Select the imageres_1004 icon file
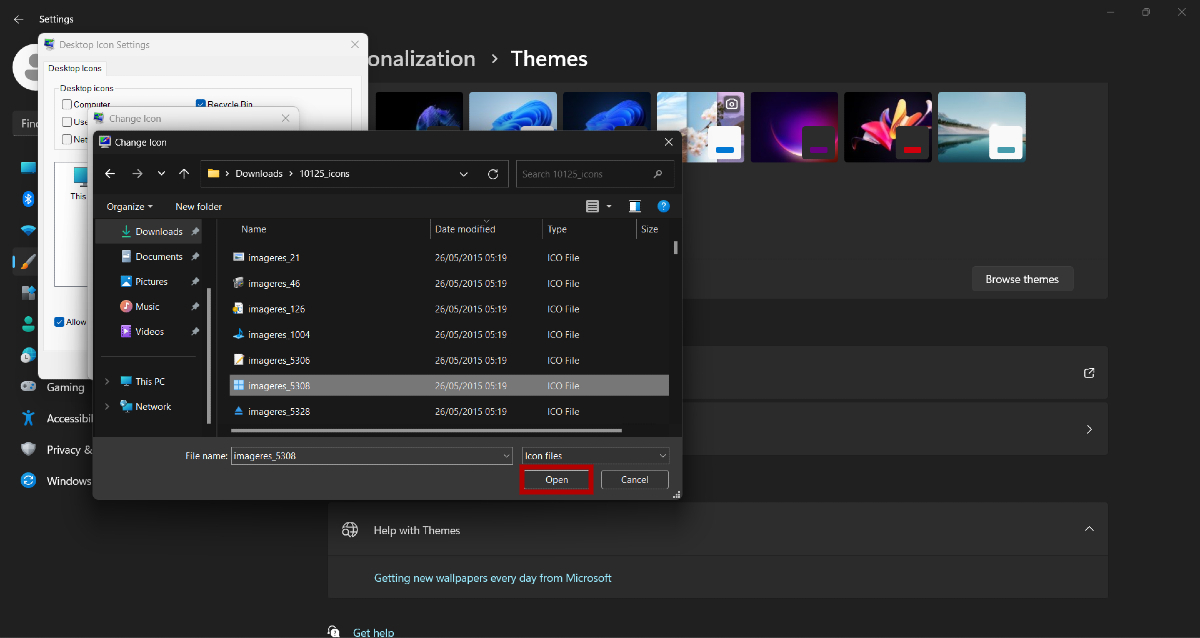The image size is (1200, 638). [279, 335]
